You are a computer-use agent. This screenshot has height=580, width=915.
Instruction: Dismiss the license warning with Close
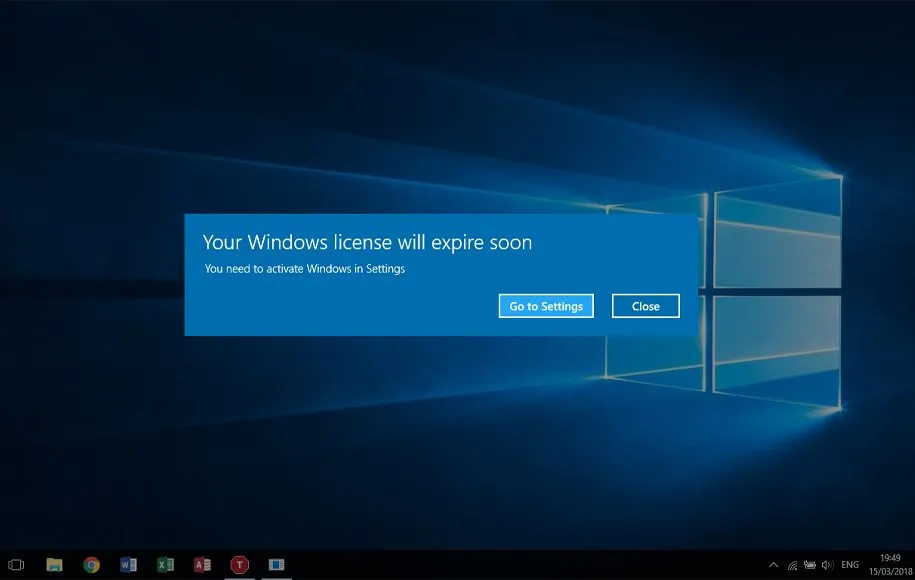pos(646,306)
